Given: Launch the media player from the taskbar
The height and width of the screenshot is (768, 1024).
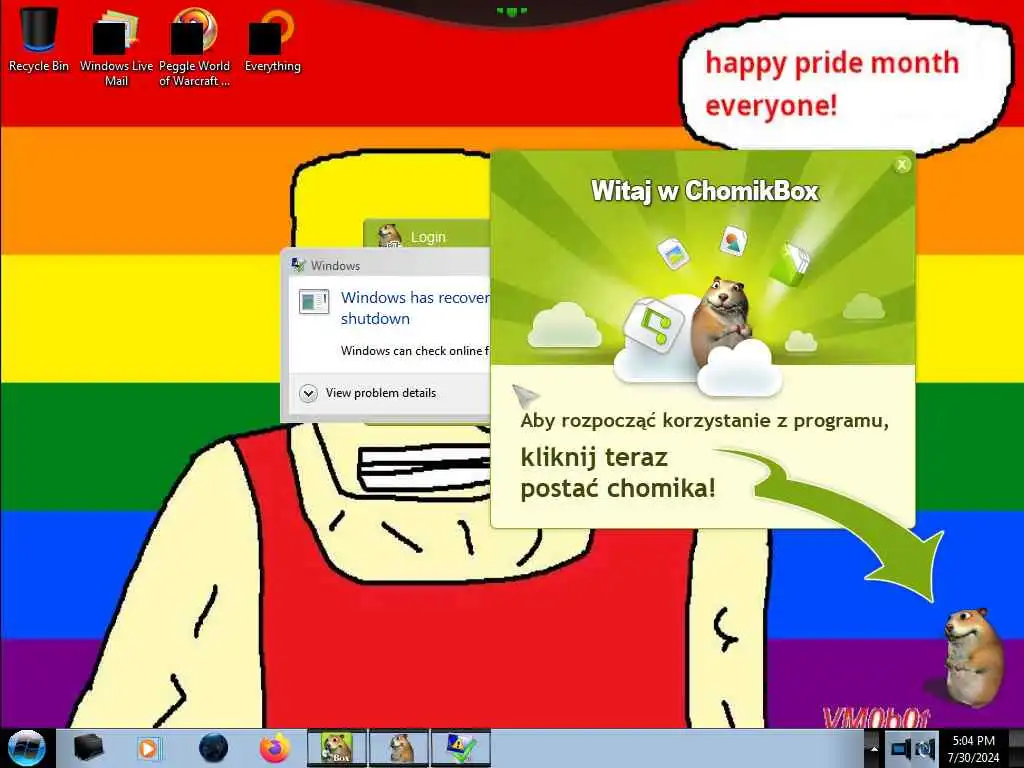Looking at the screenshot, I should click(x=149, y=748).
